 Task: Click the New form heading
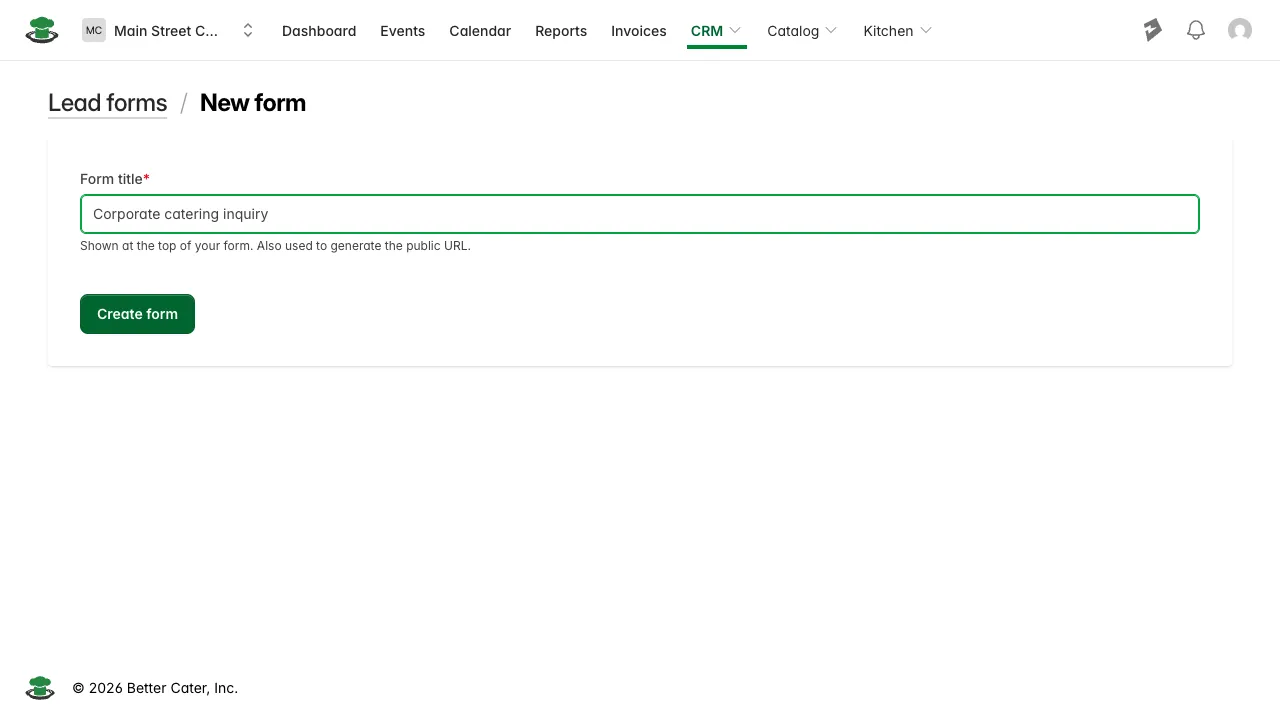pyautogui.click(x=253, y=103)
